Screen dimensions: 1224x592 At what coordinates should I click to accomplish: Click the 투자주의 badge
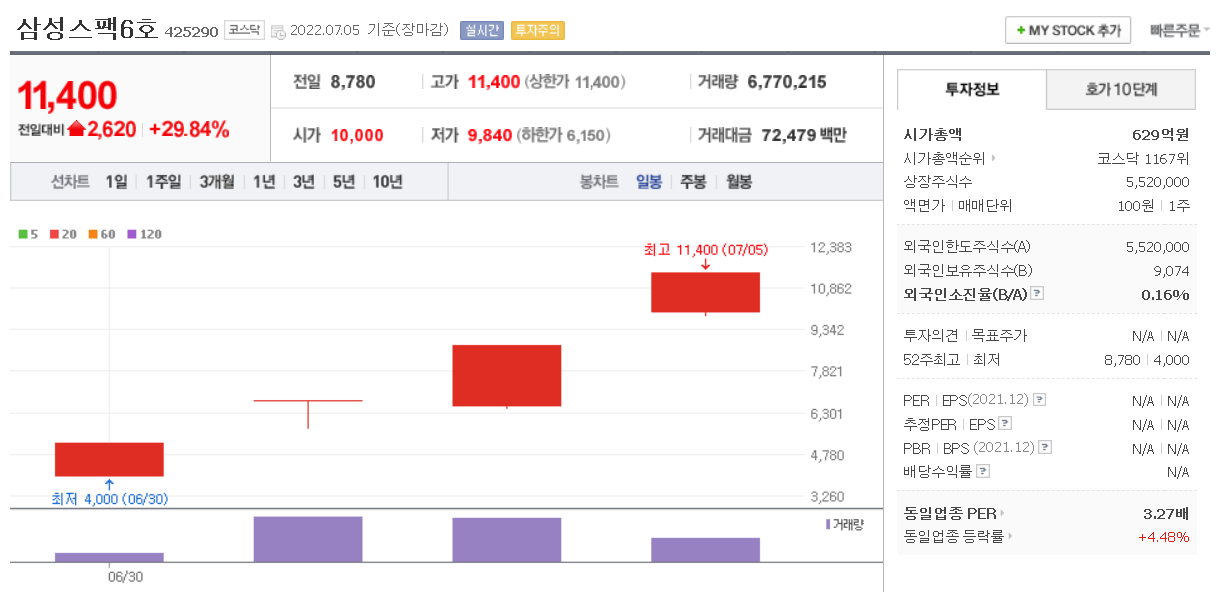click(x=537, y=30)
